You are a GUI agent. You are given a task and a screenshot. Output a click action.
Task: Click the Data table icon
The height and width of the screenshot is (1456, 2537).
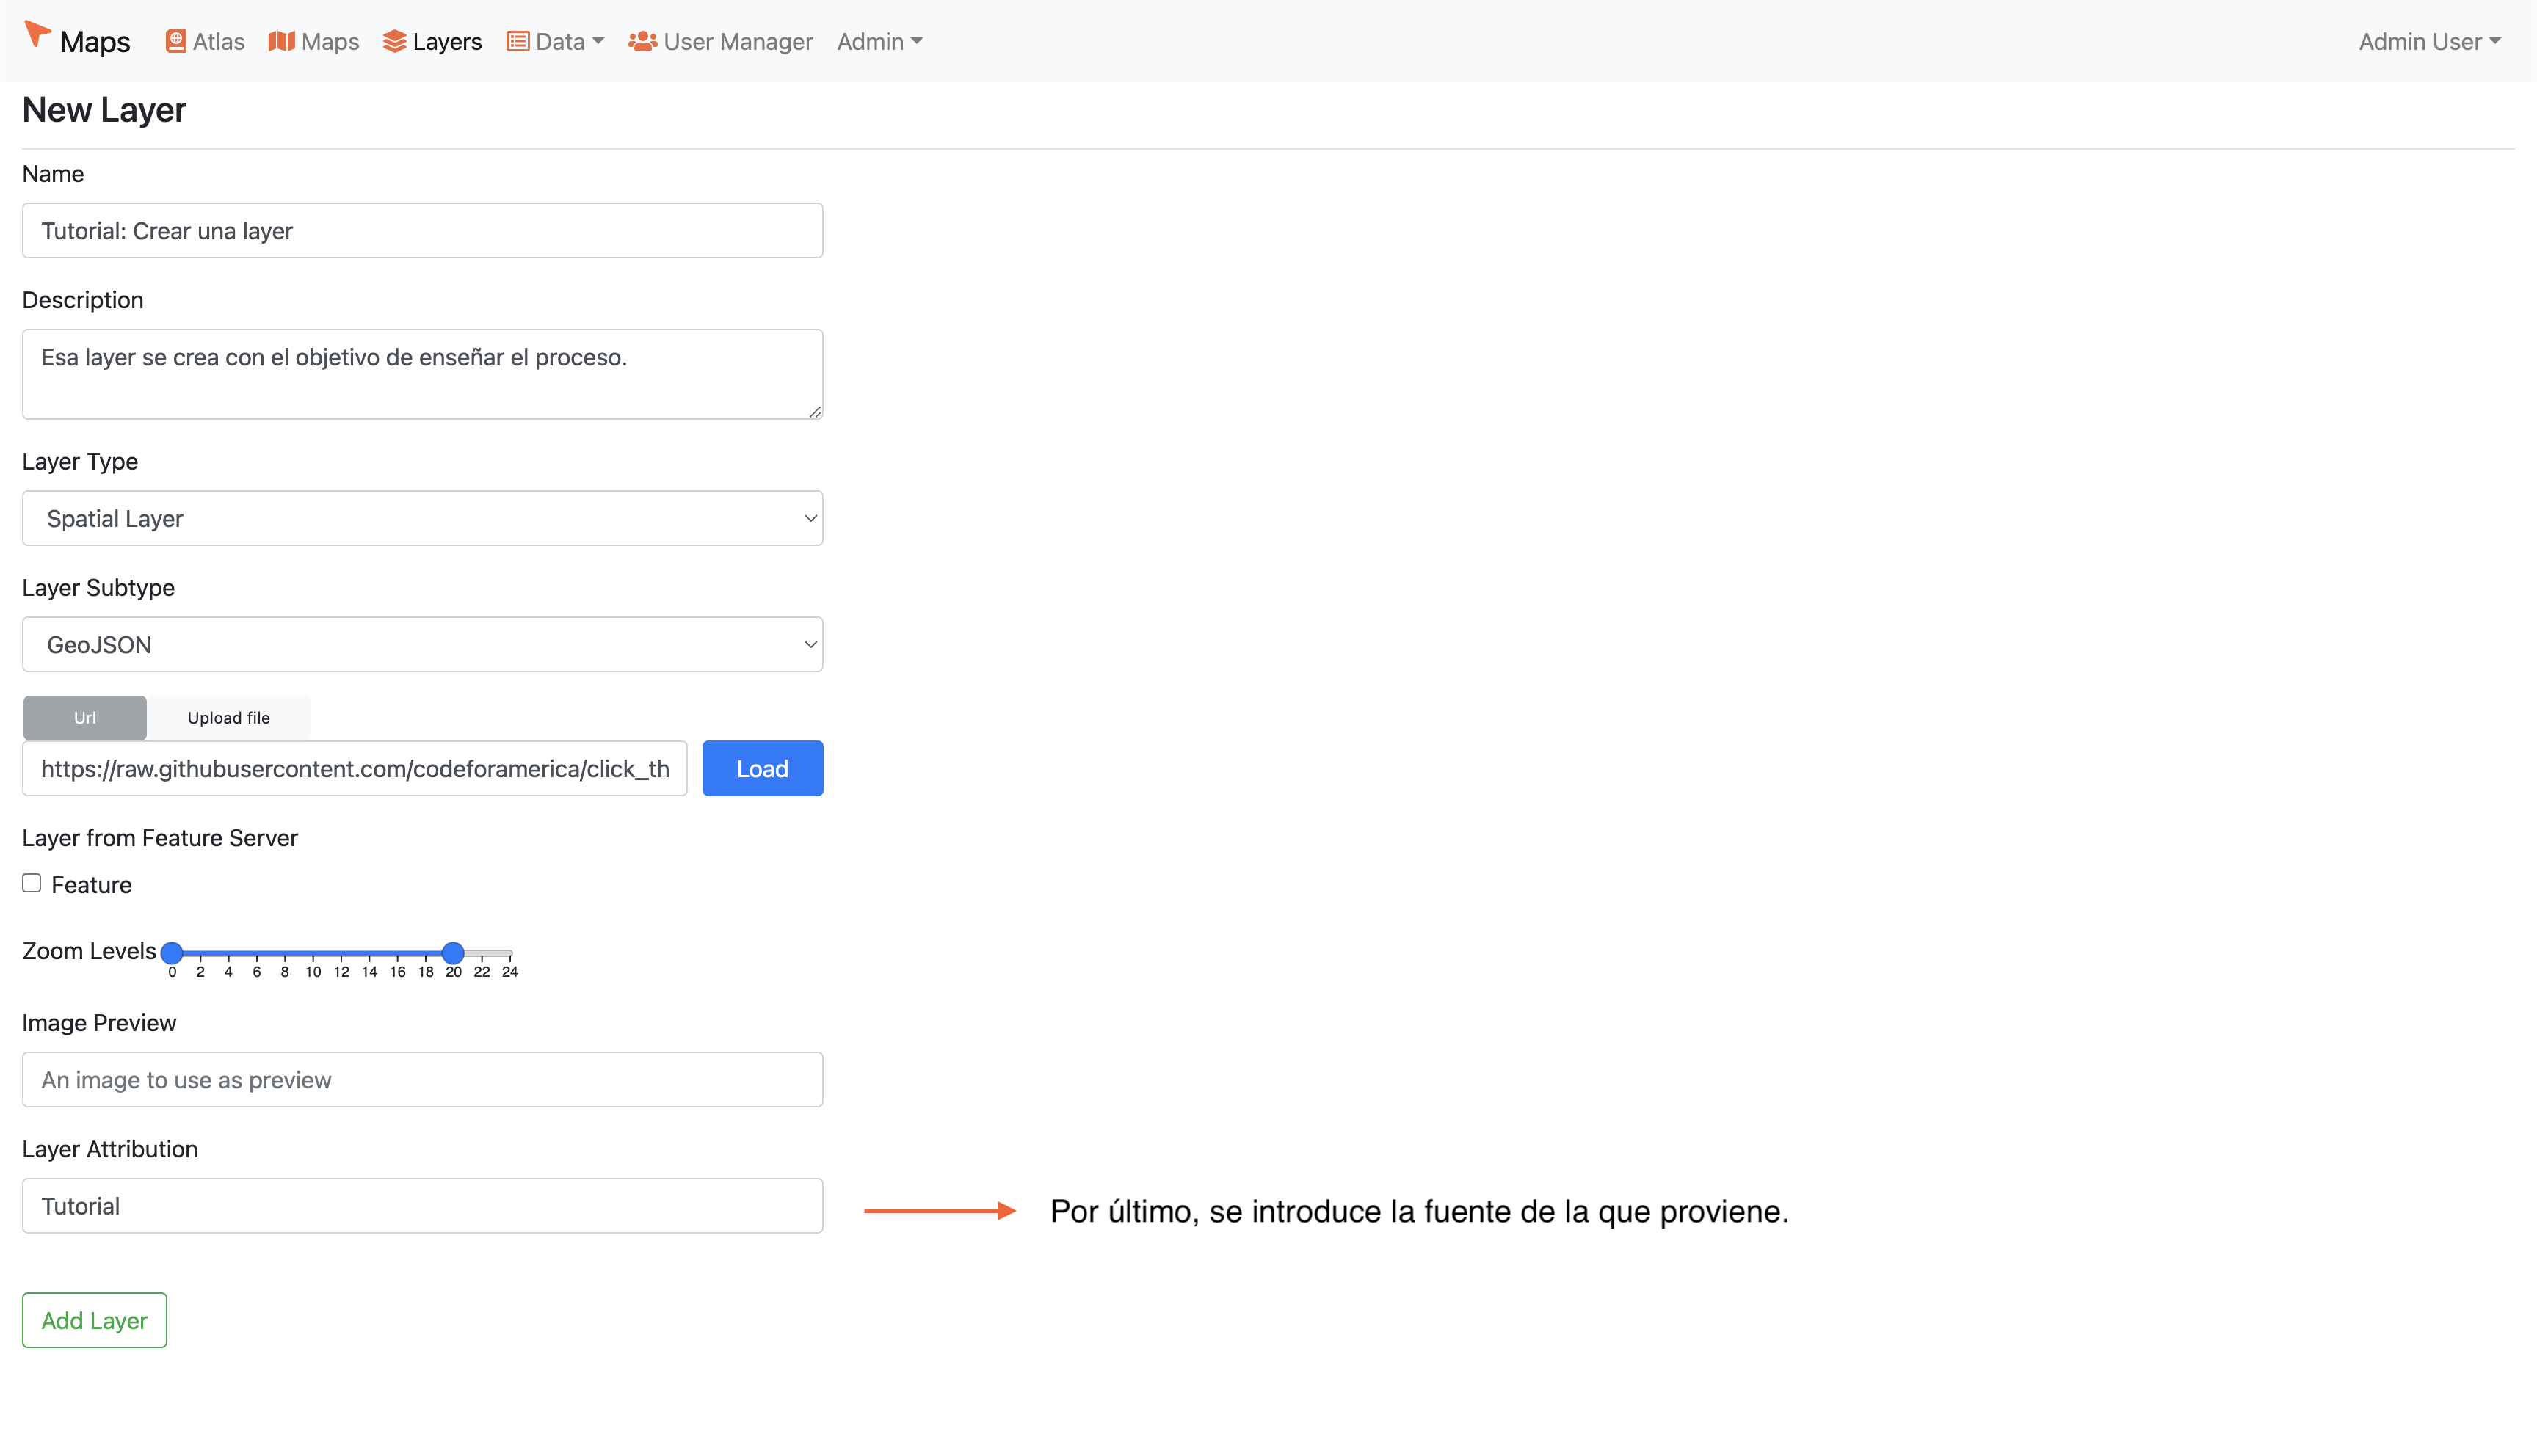coord(517,41)
